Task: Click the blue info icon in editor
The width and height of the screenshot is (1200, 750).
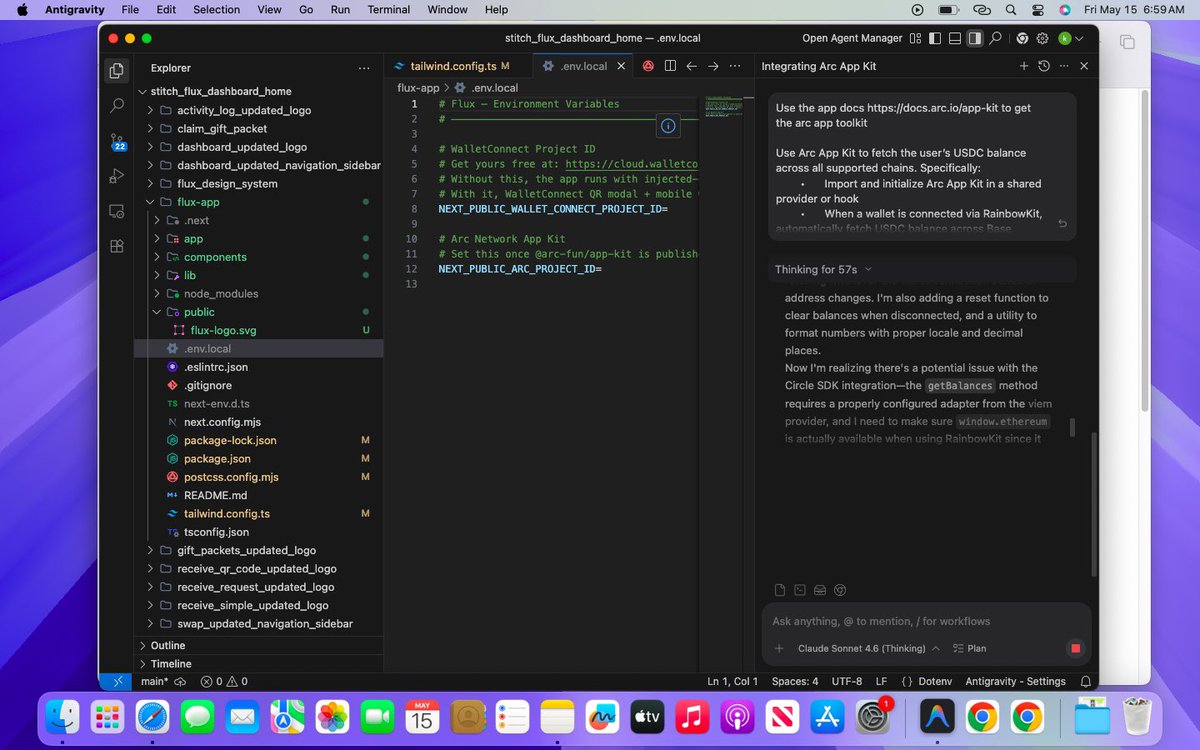Action: coord(669,125)
